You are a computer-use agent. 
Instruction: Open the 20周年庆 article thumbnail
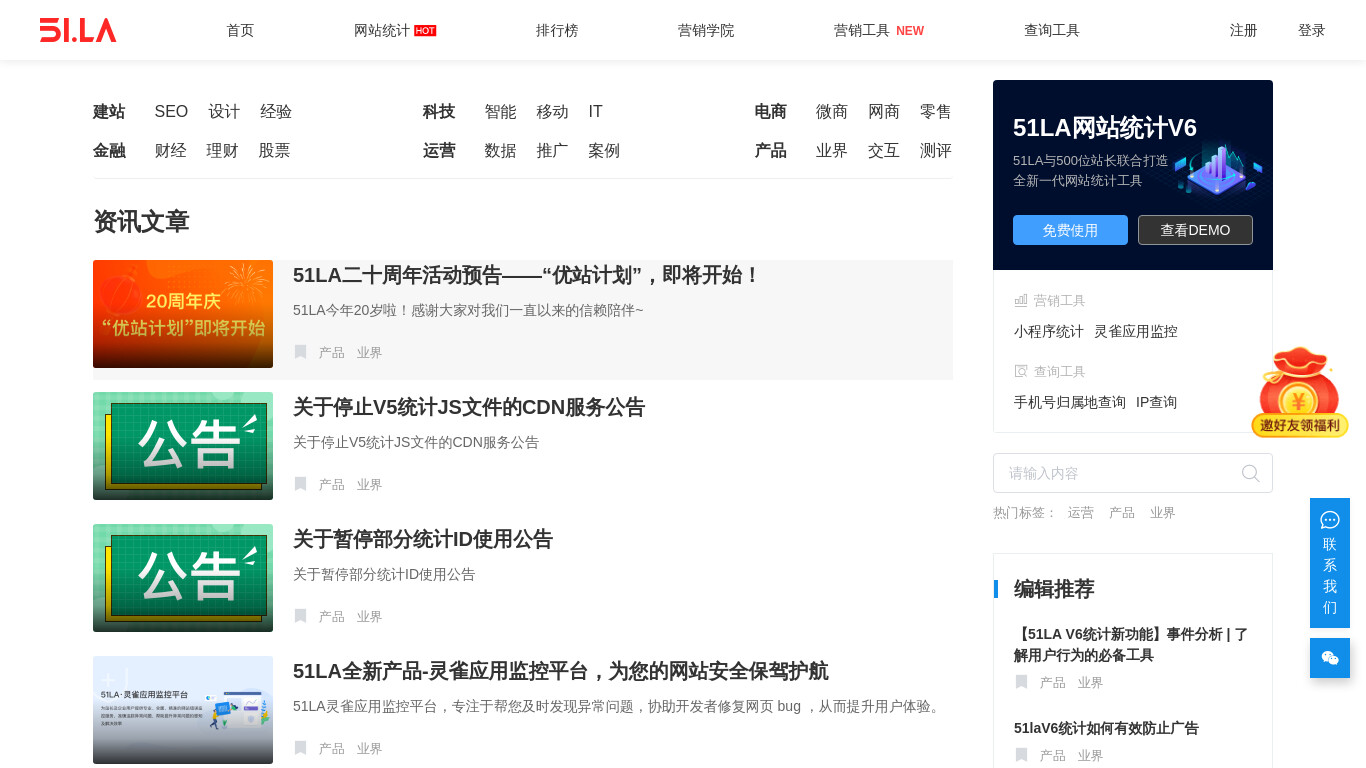pyautogui.click(x=183, y=314)
